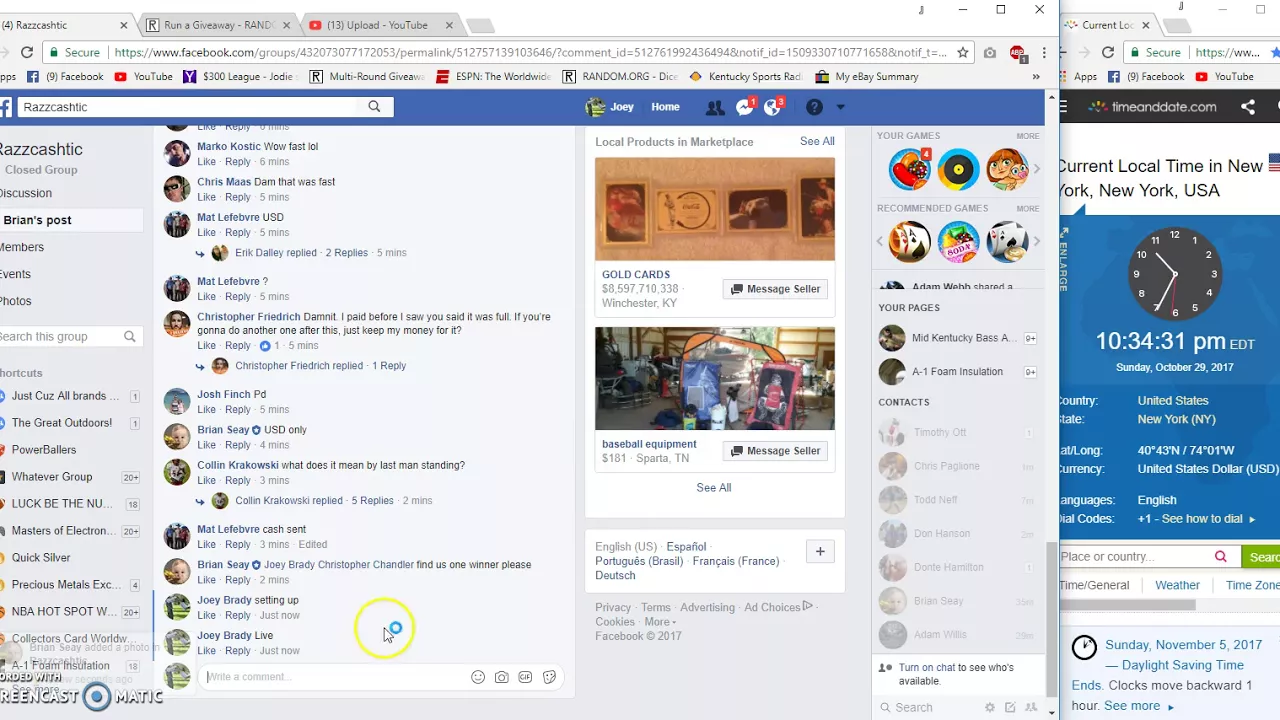Viewport: 1280px width, 720px height.
Task: Share the timeanddate page via share icon
Action: point(1248,107)
